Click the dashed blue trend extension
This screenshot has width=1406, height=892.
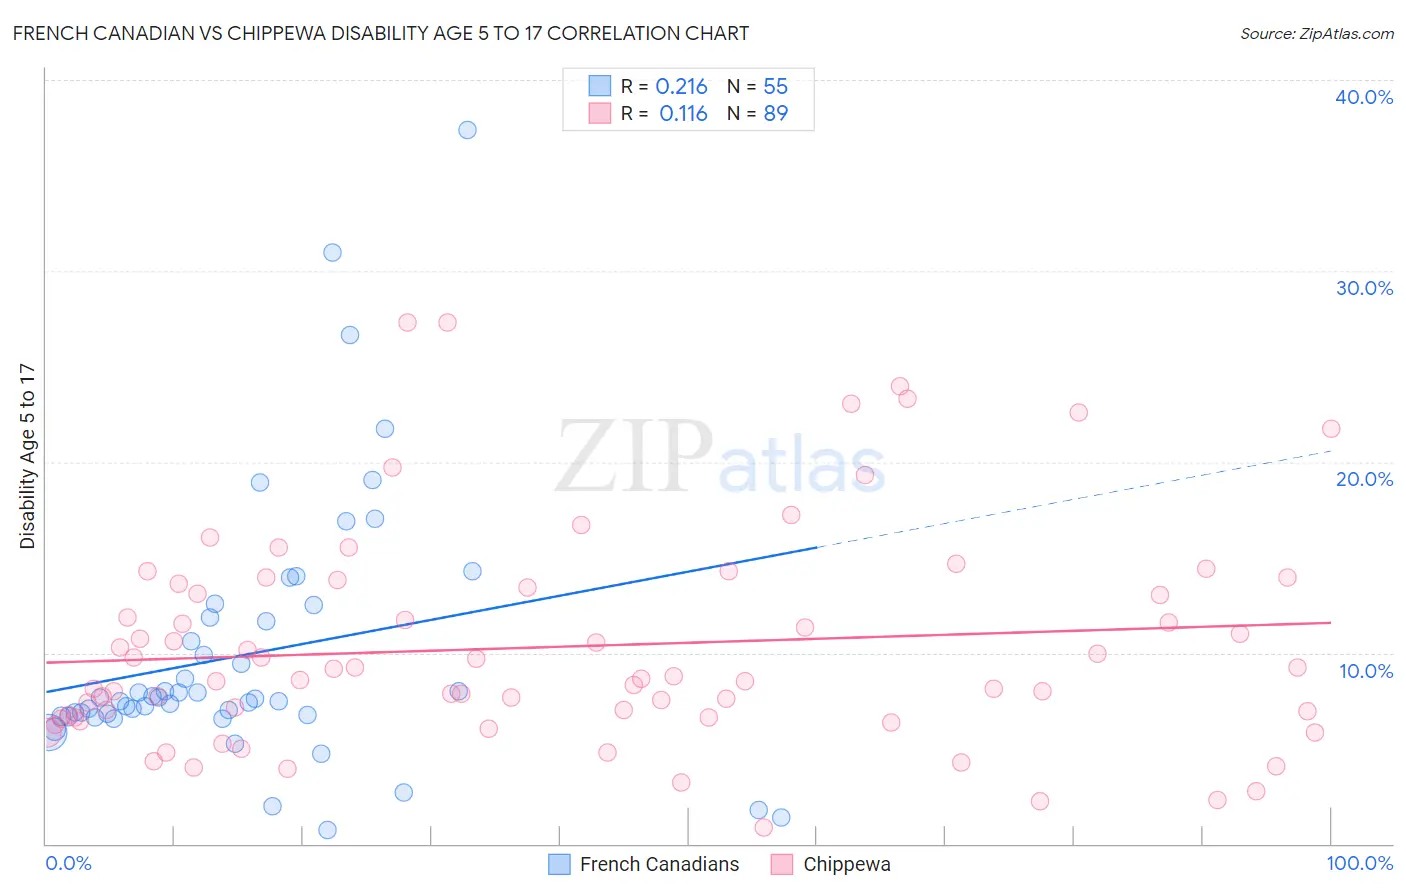click(x=1075, y=498)
